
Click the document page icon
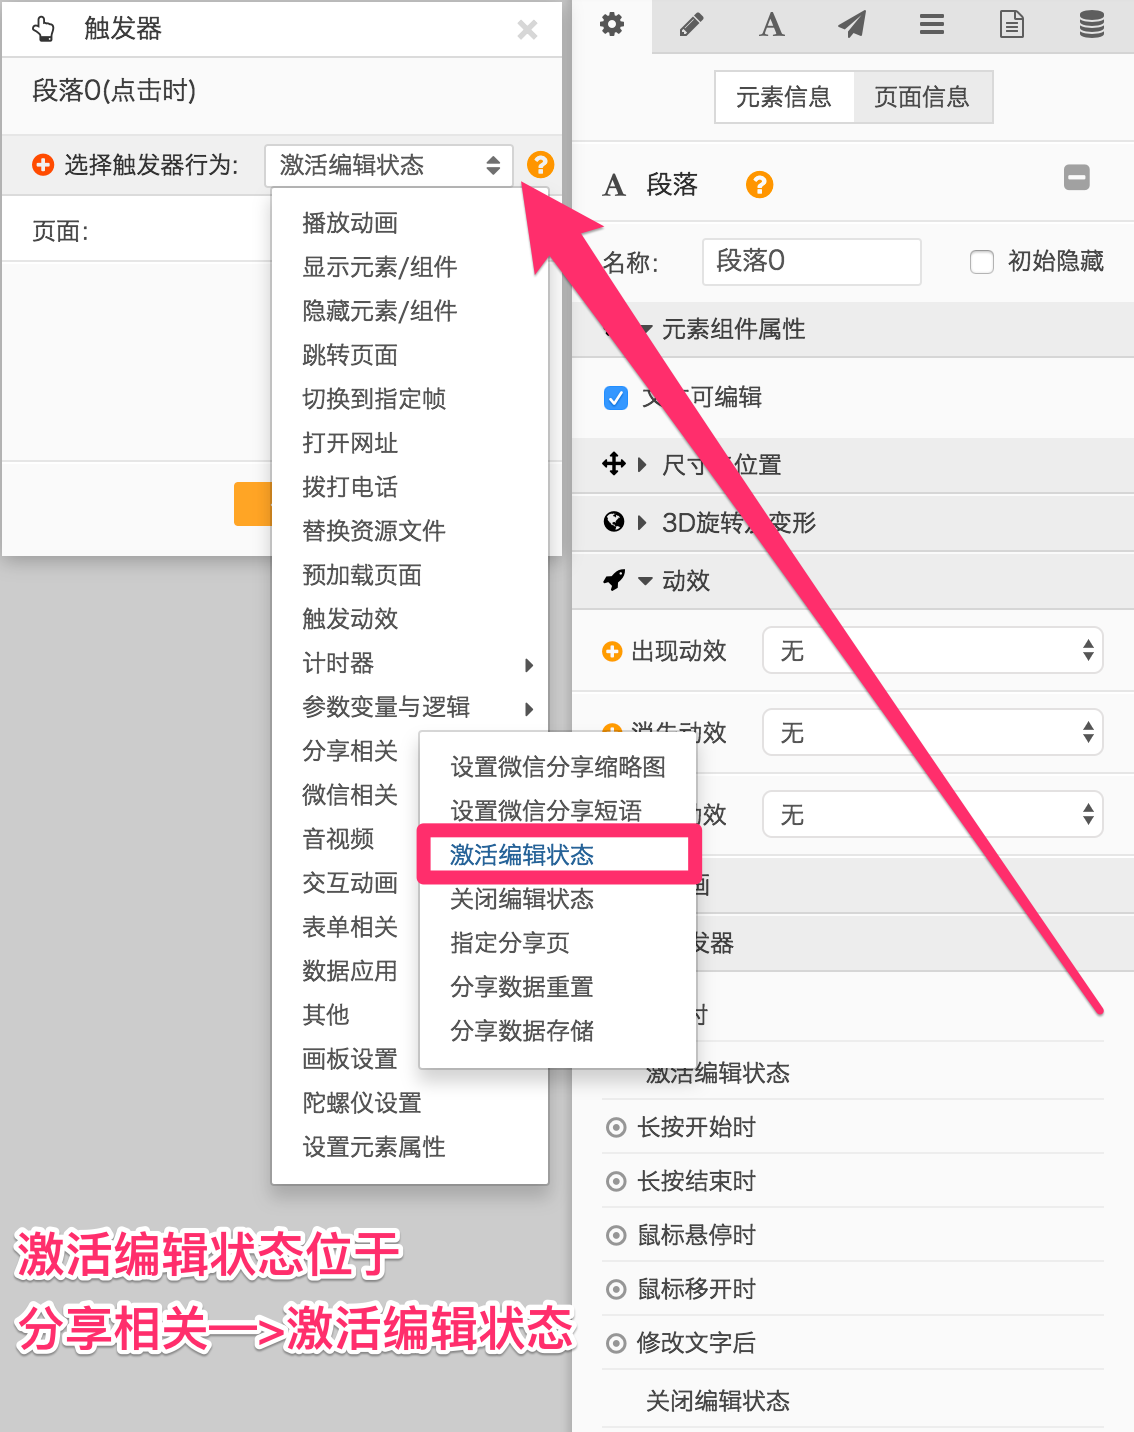point(1012,25)
